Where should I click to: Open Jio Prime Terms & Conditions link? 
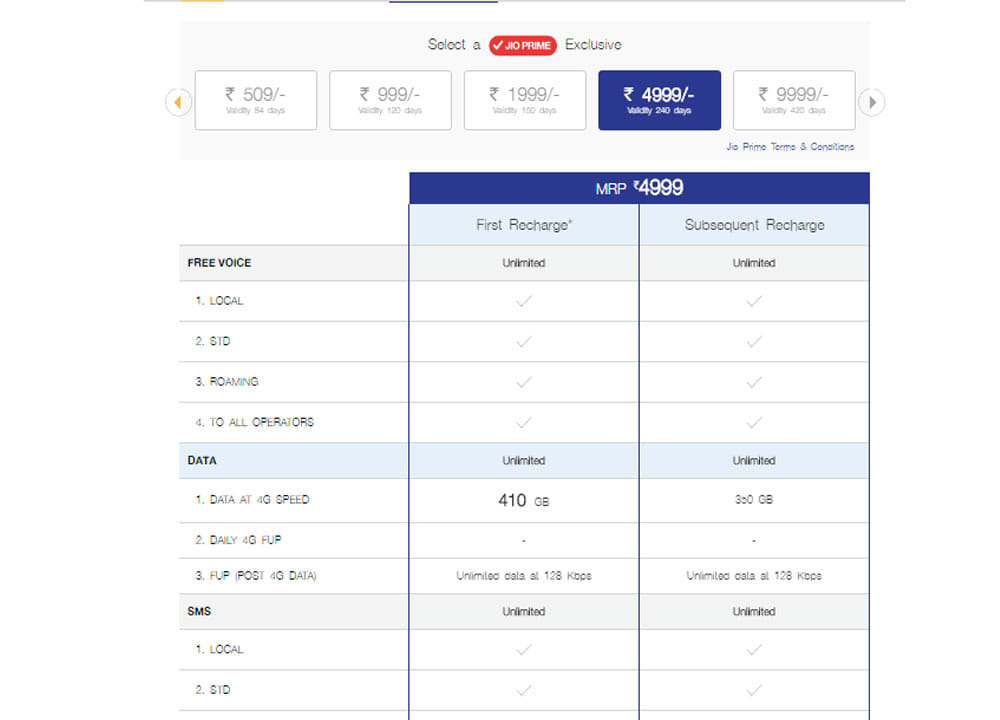[790, 147]
